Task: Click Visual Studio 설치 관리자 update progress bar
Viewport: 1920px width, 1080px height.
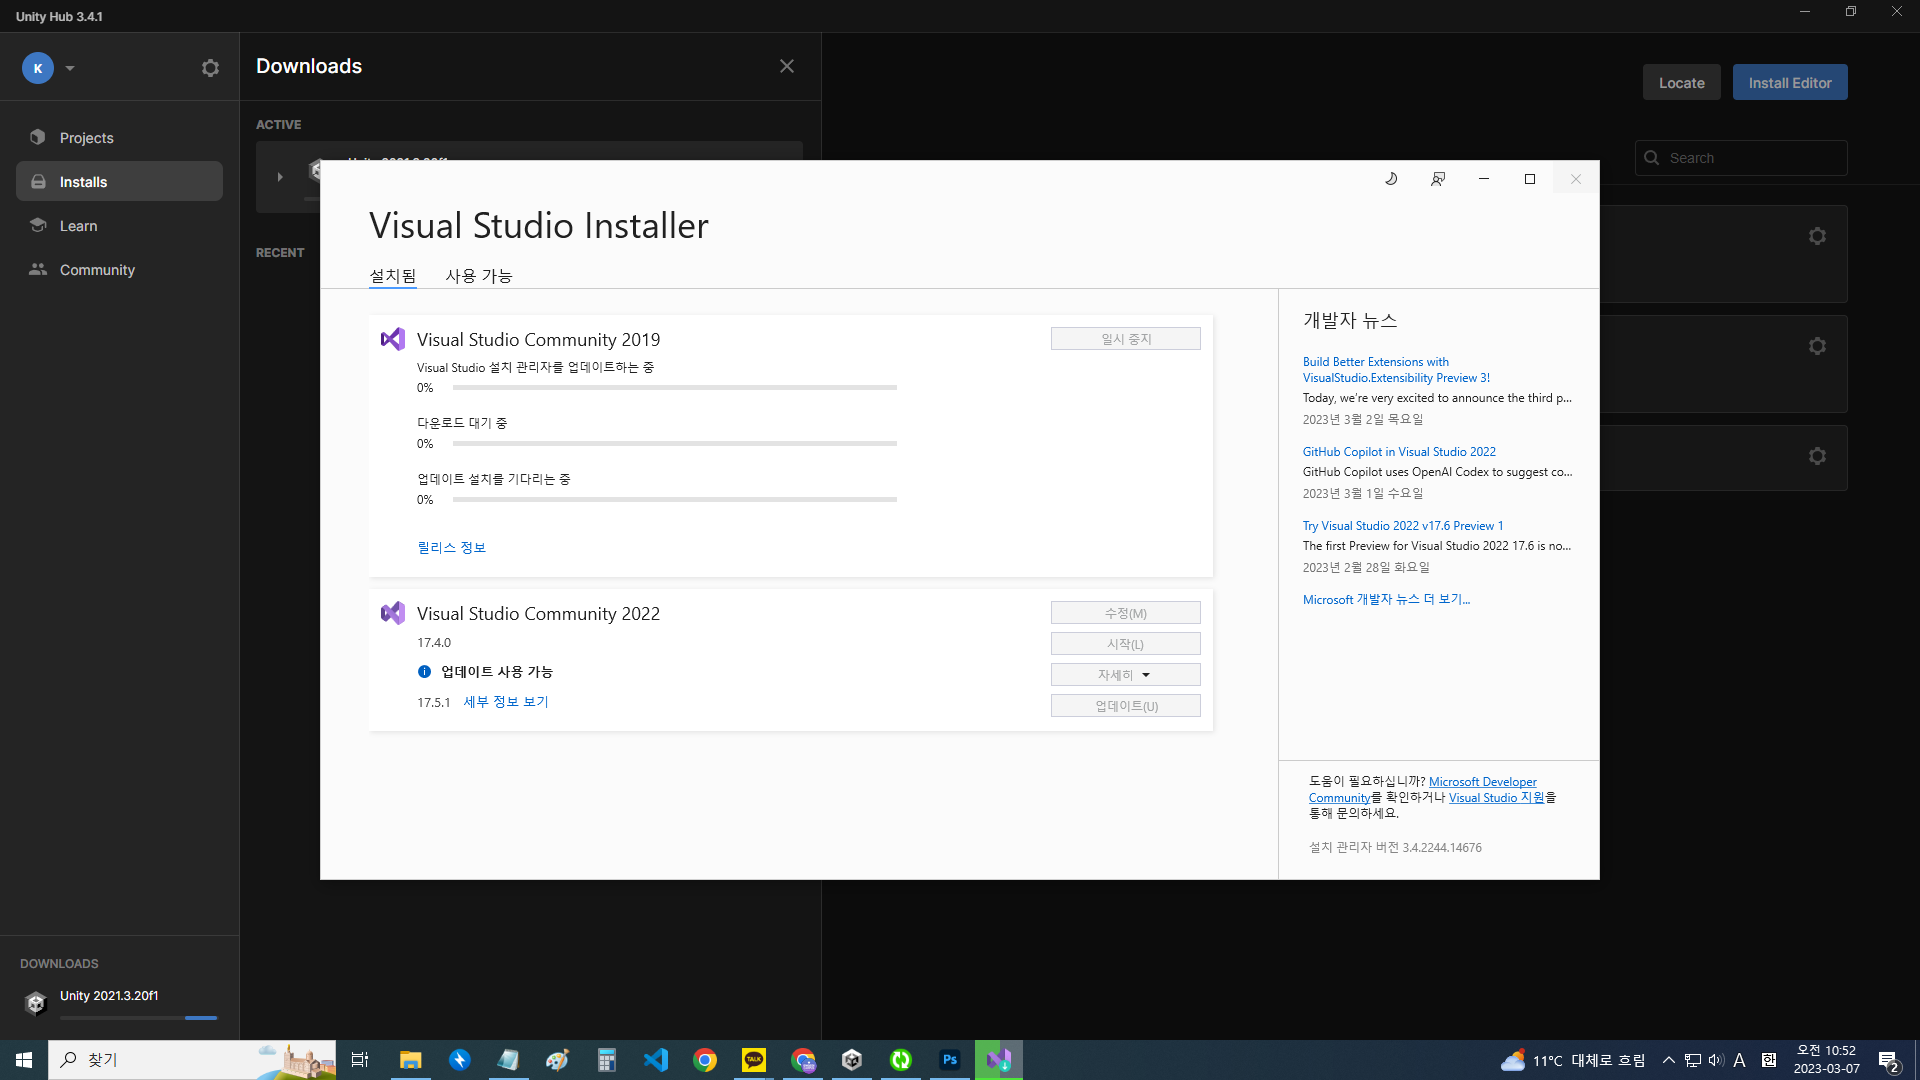Action: pos(675,388)
